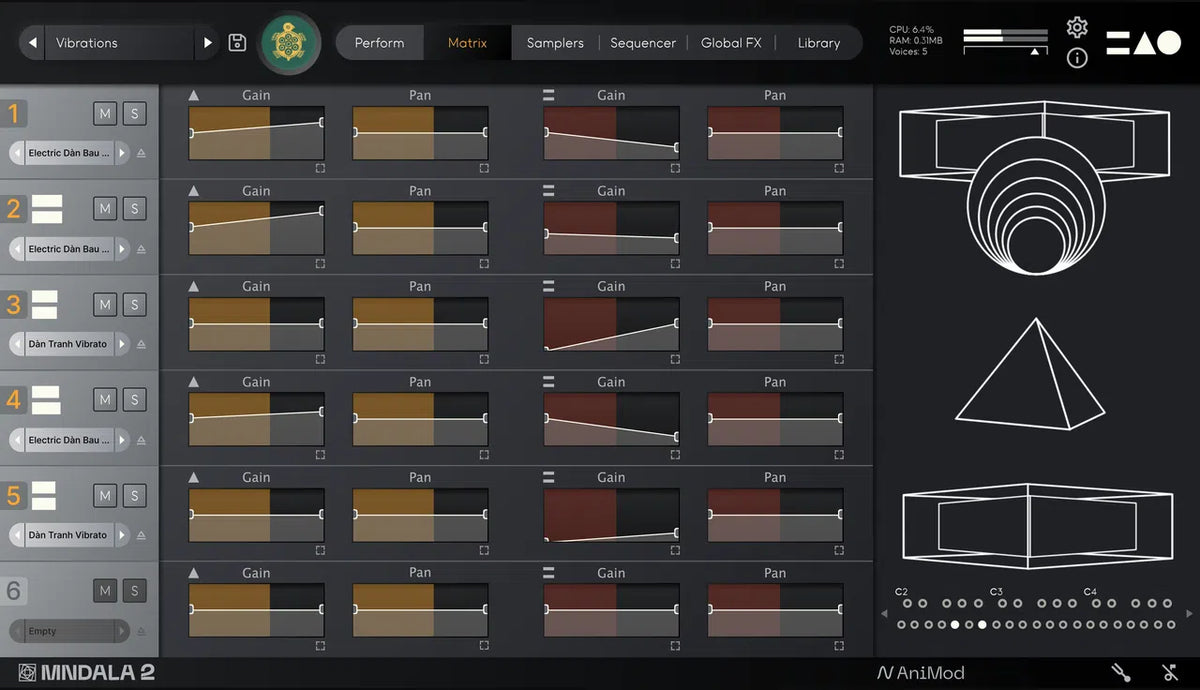The height and width of the screenshot is (690, 1200).
Task: Open the Vibrations preset name dropdown
Action: click(x=118, y=43)
